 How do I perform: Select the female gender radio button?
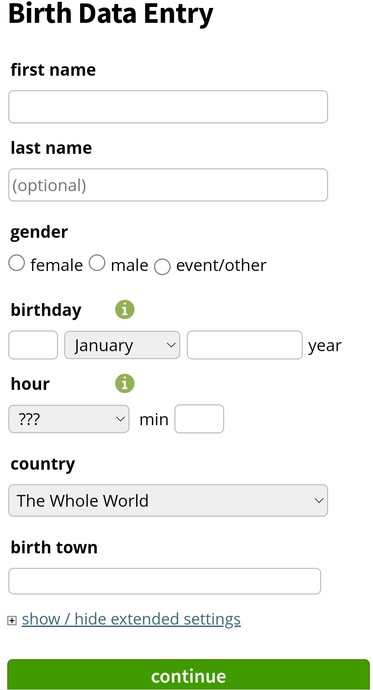17,263
